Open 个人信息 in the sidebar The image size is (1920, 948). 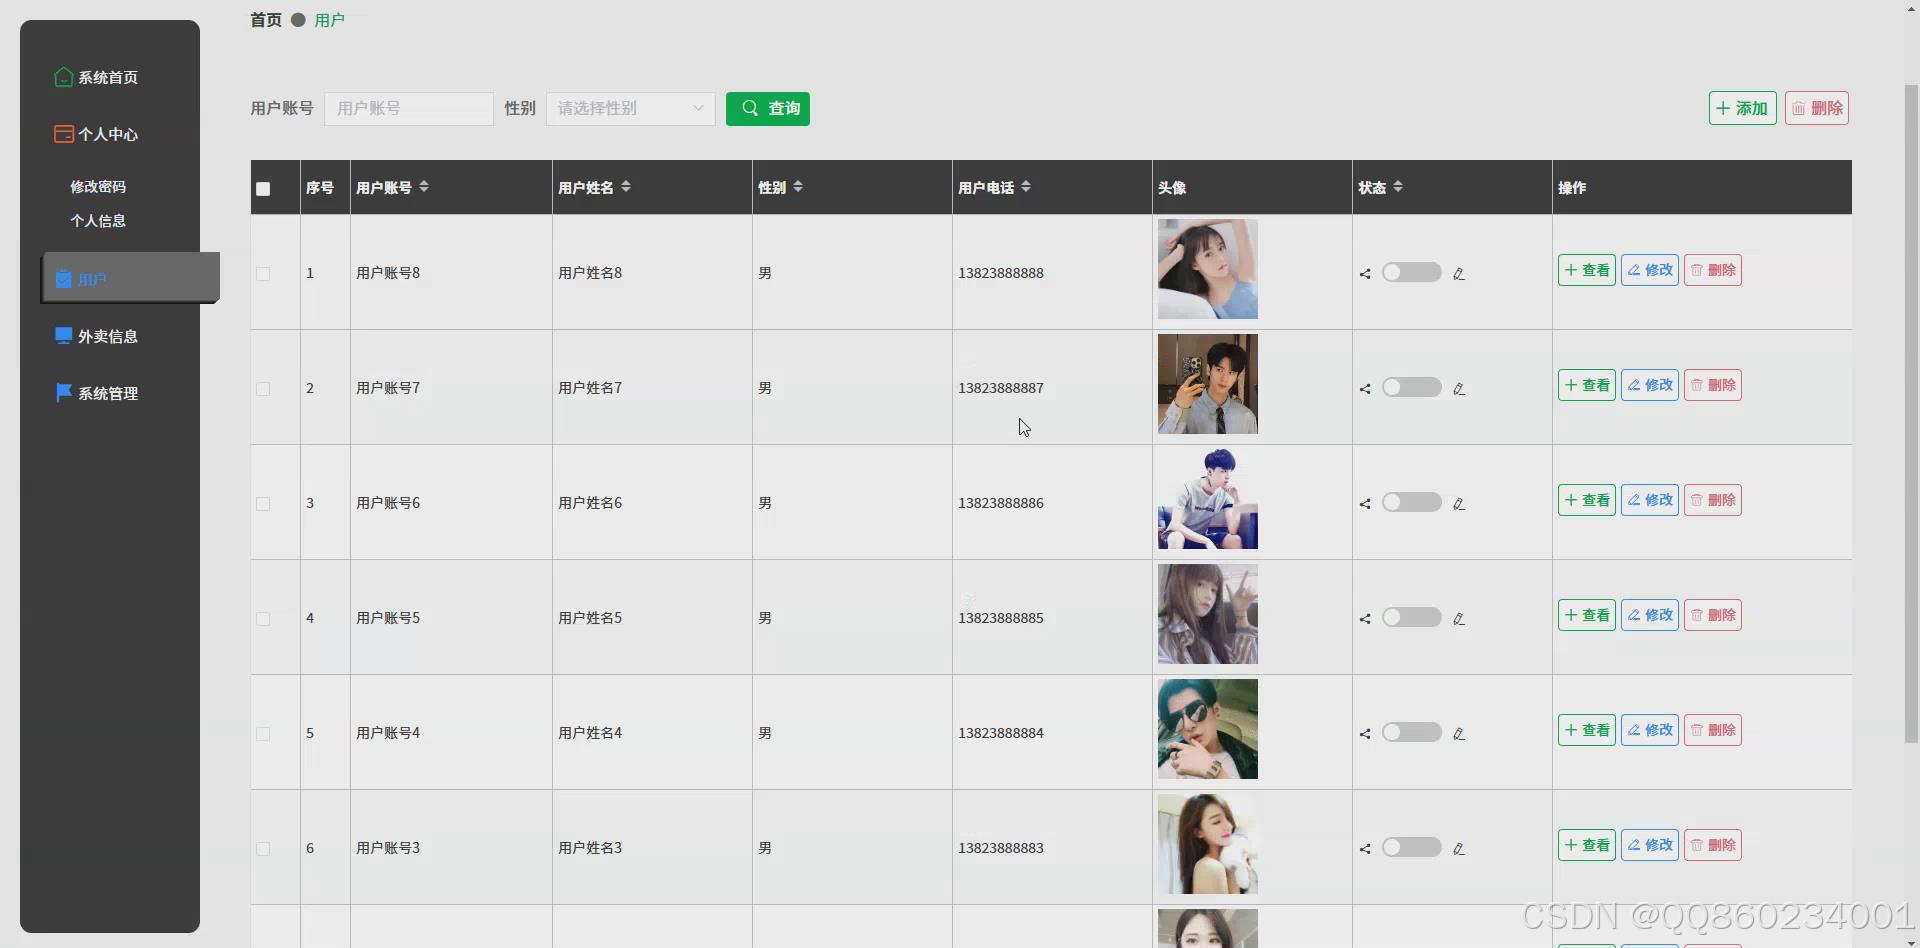[98, 221]
